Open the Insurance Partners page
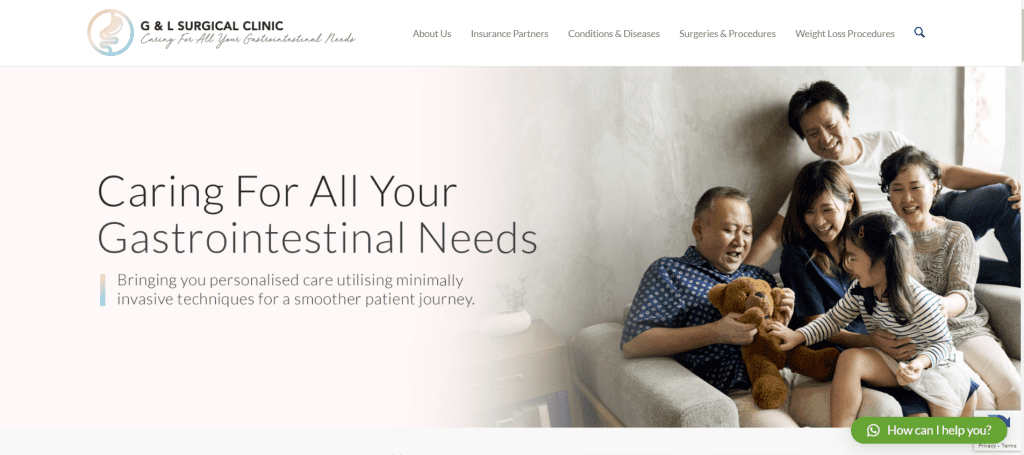 [x=509, y=33]
